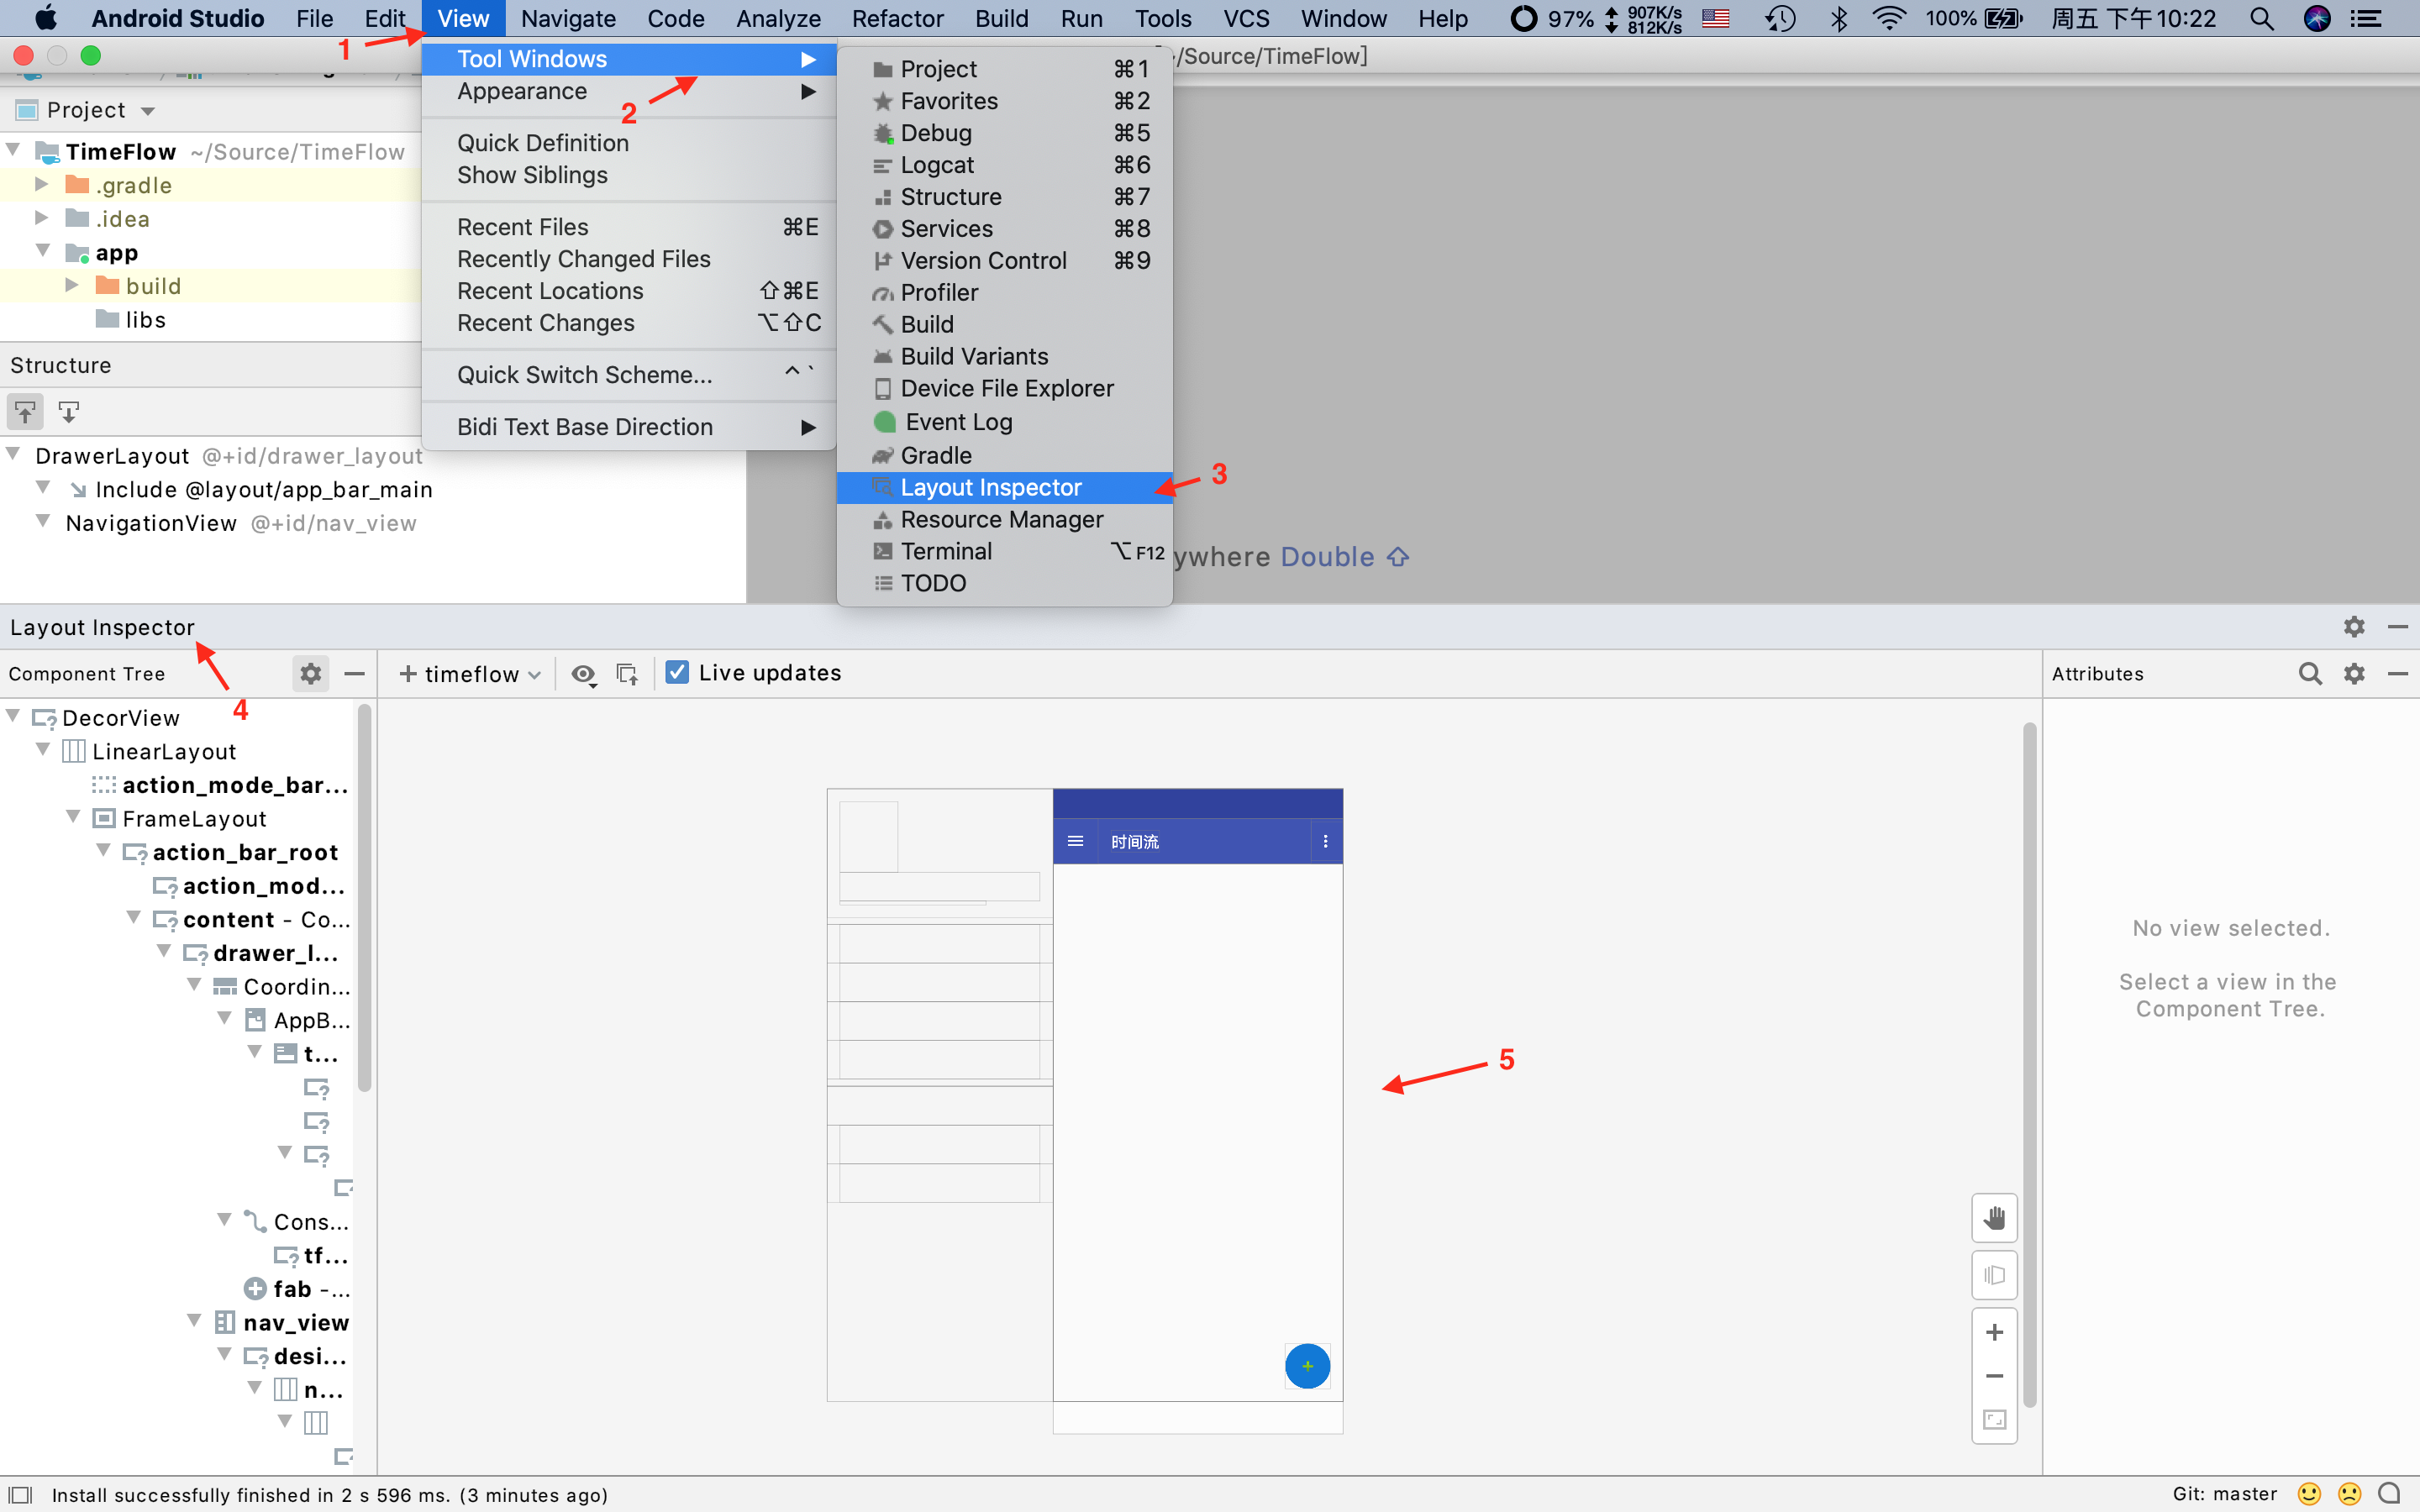Zoom in with the plus icon
This screenshot has width=2420, height=1512.
[x=1994, y=1332]
